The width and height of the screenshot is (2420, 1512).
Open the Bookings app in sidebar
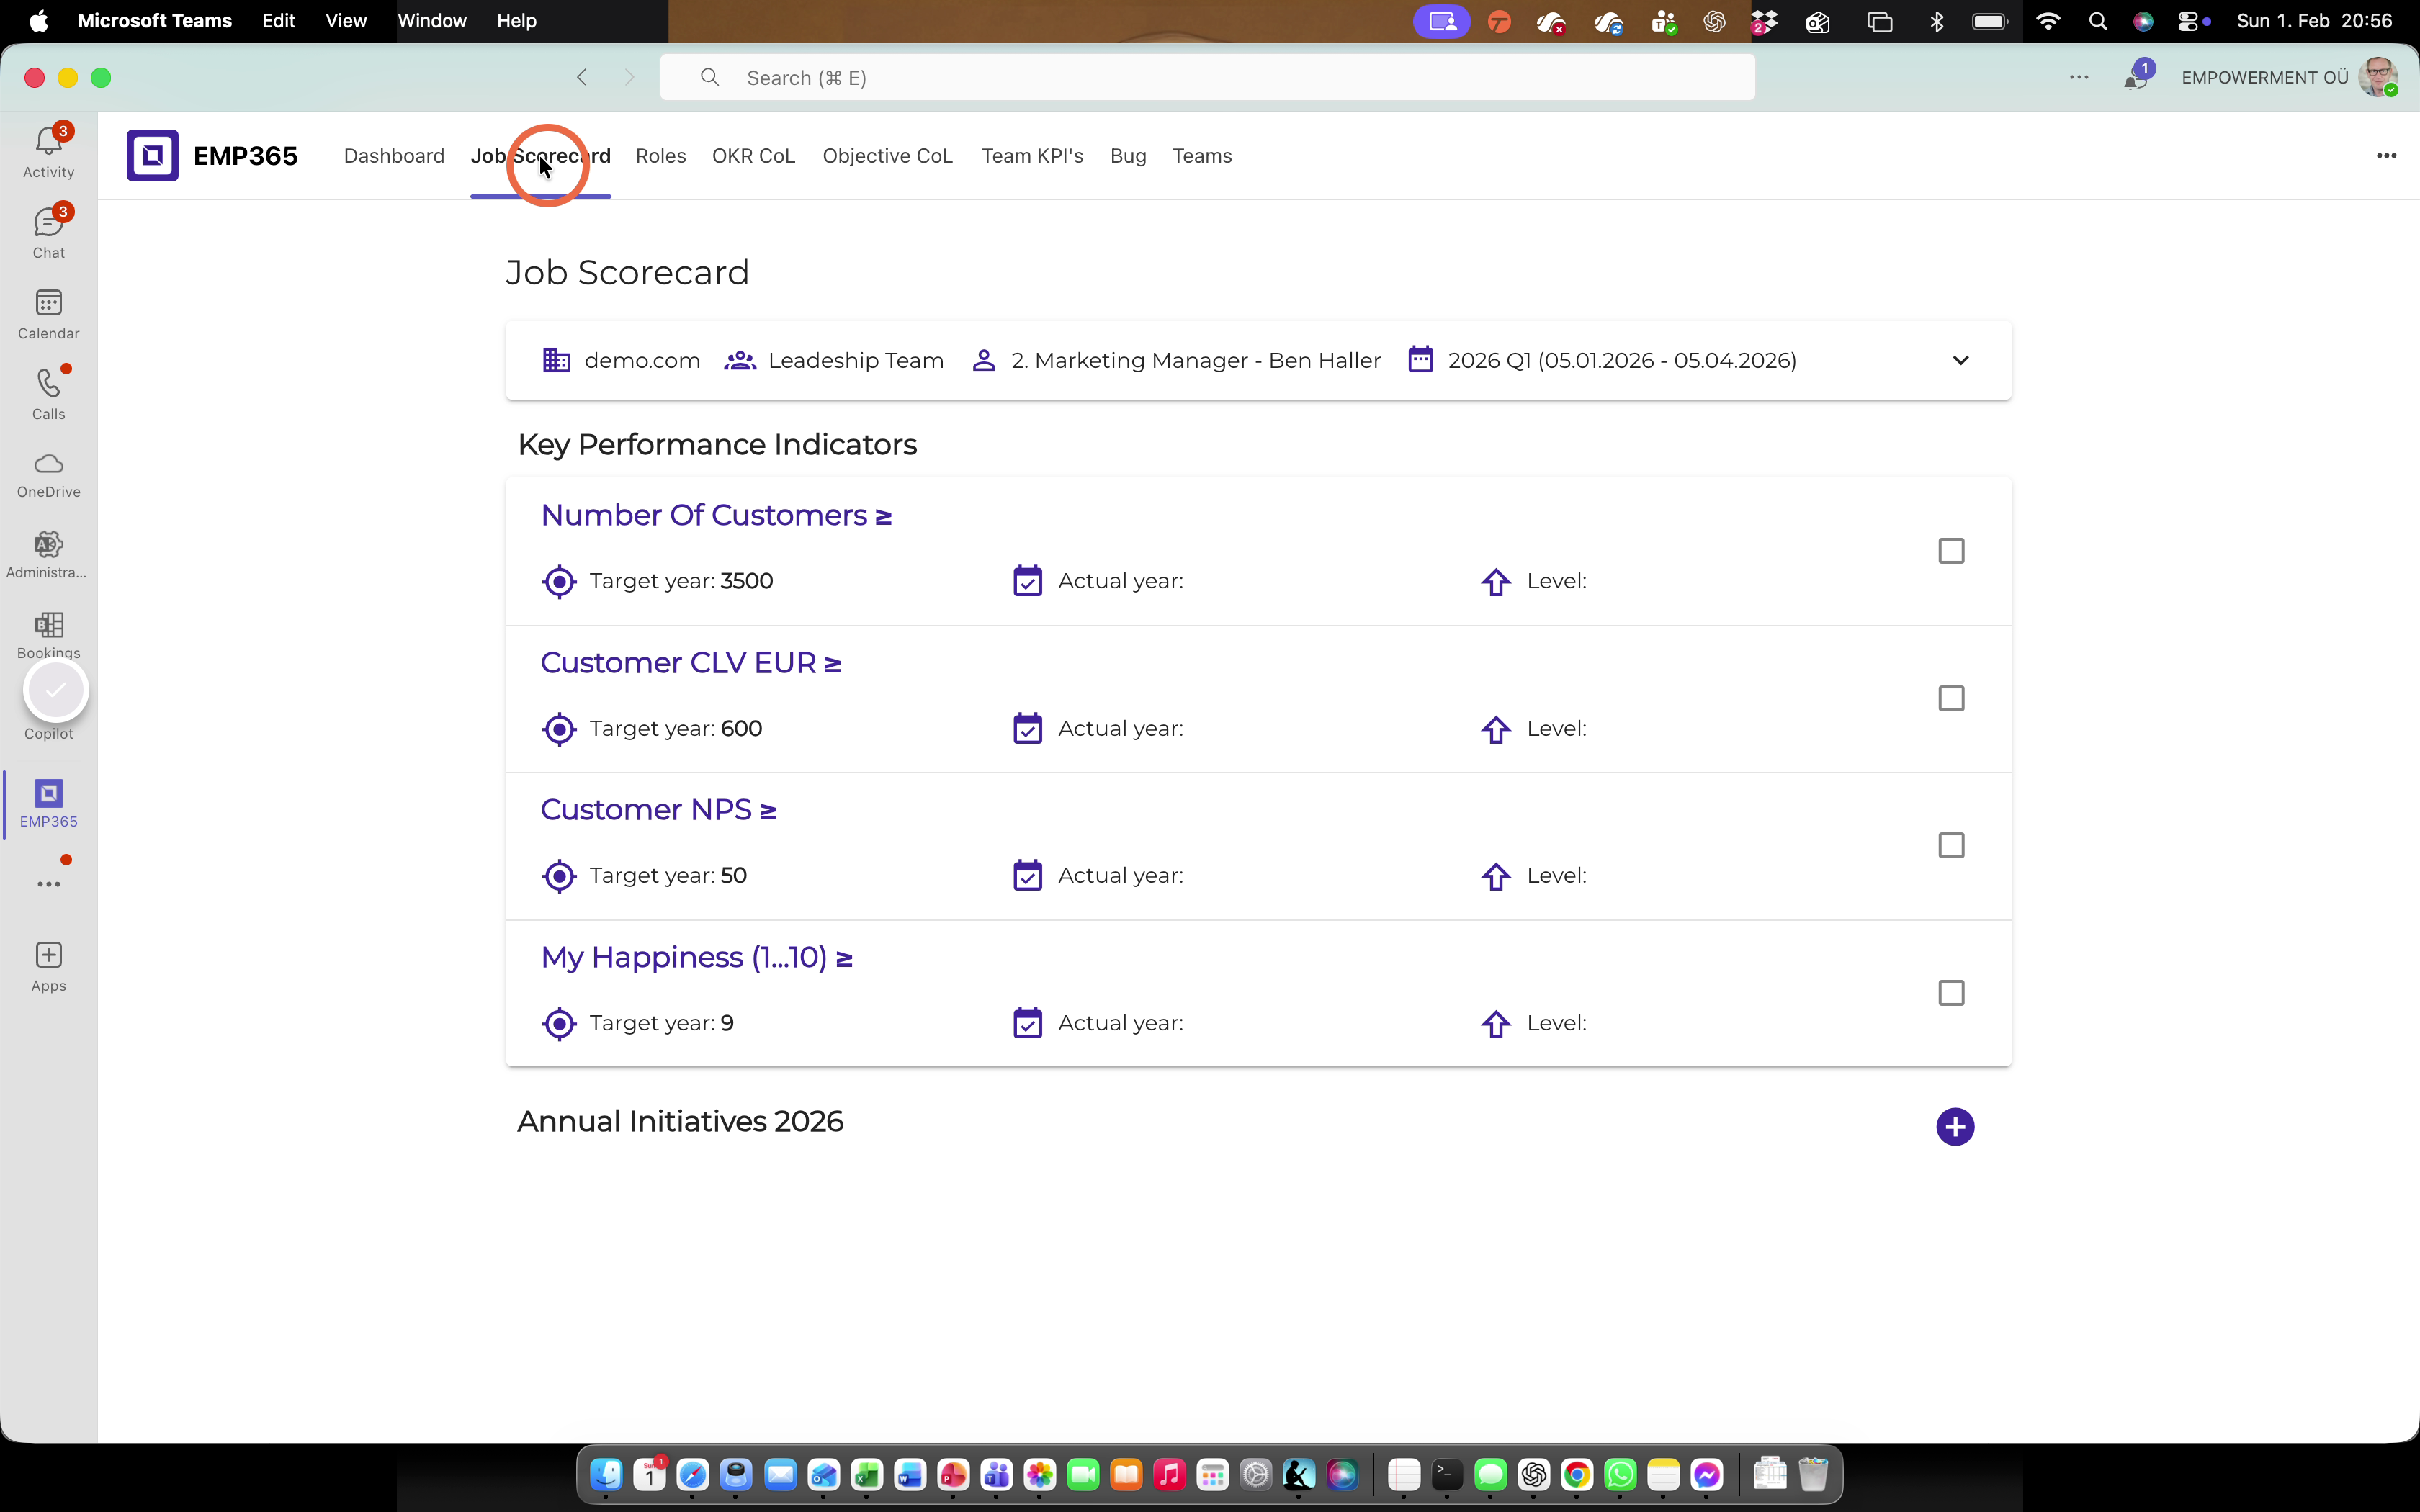click(48, 635)
